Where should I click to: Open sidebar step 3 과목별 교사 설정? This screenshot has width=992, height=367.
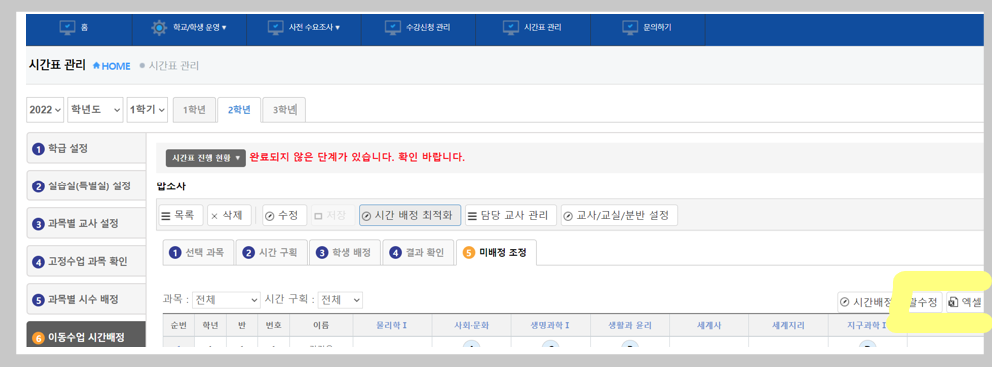point(86,223)
